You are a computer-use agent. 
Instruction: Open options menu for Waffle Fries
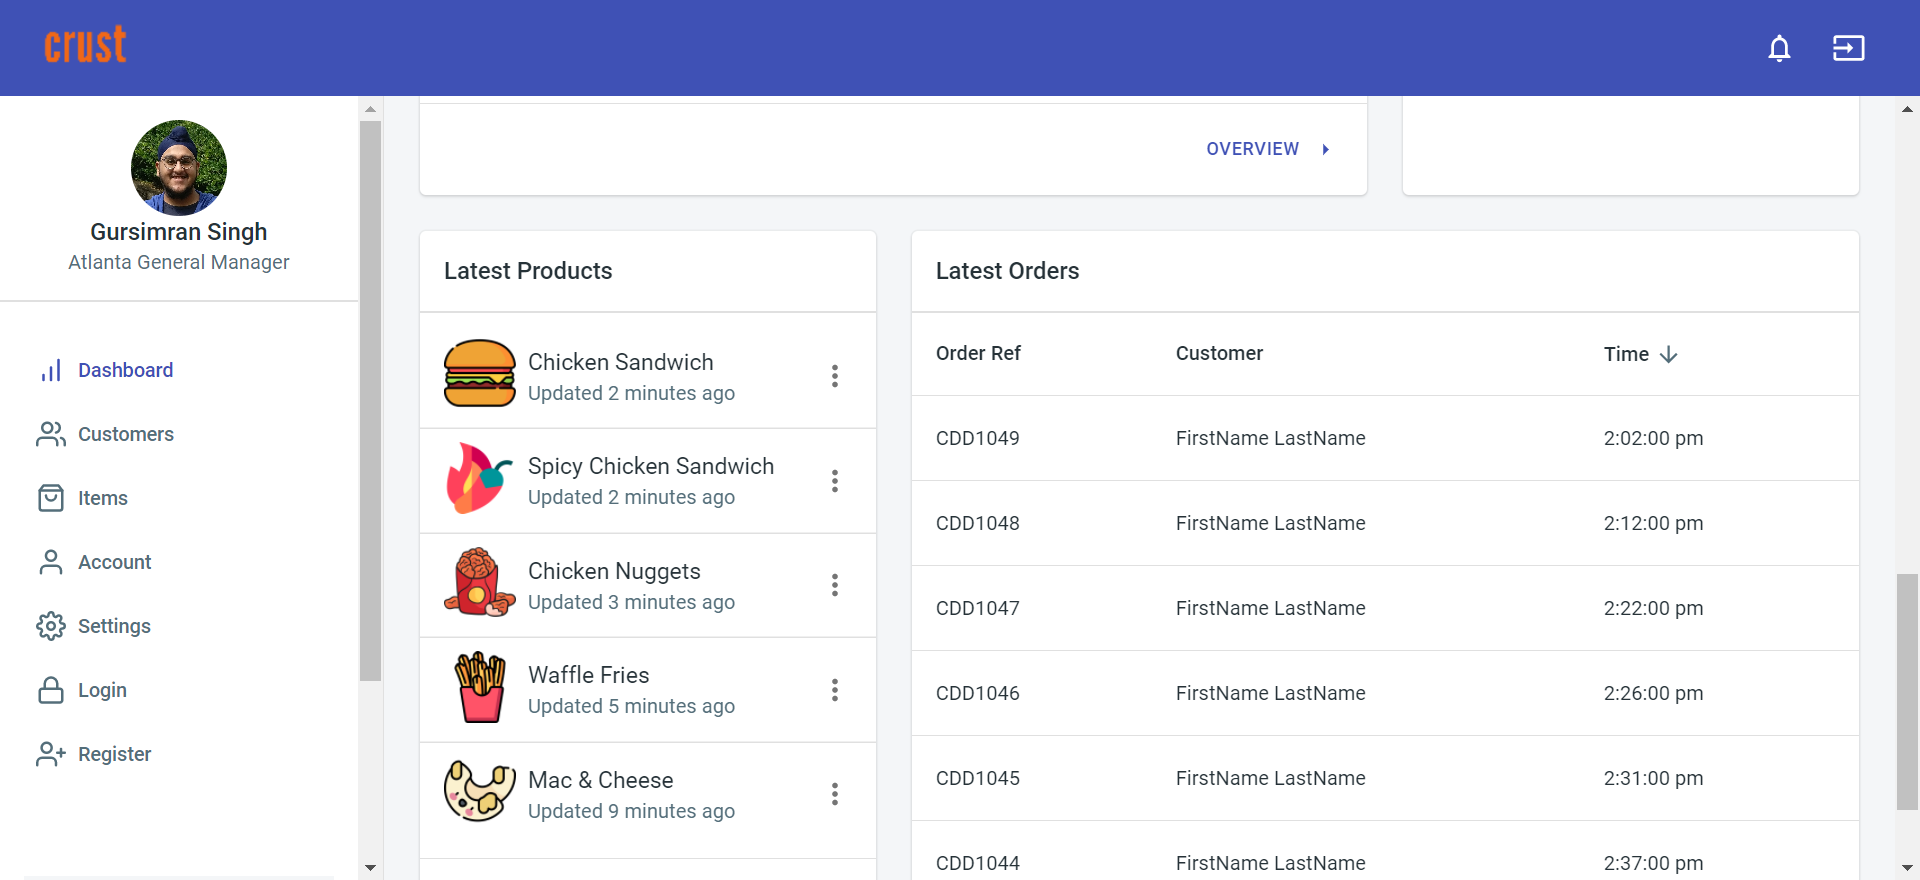pos(835,690)
